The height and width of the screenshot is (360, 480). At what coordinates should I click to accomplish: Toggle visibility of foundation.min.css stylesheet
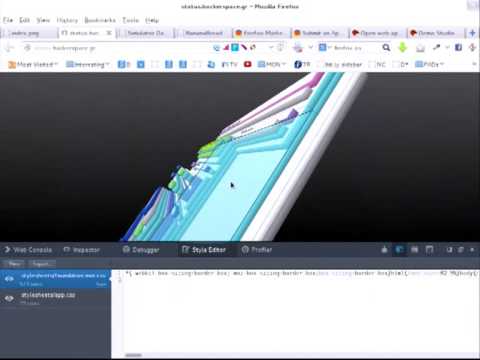(9, 279)
